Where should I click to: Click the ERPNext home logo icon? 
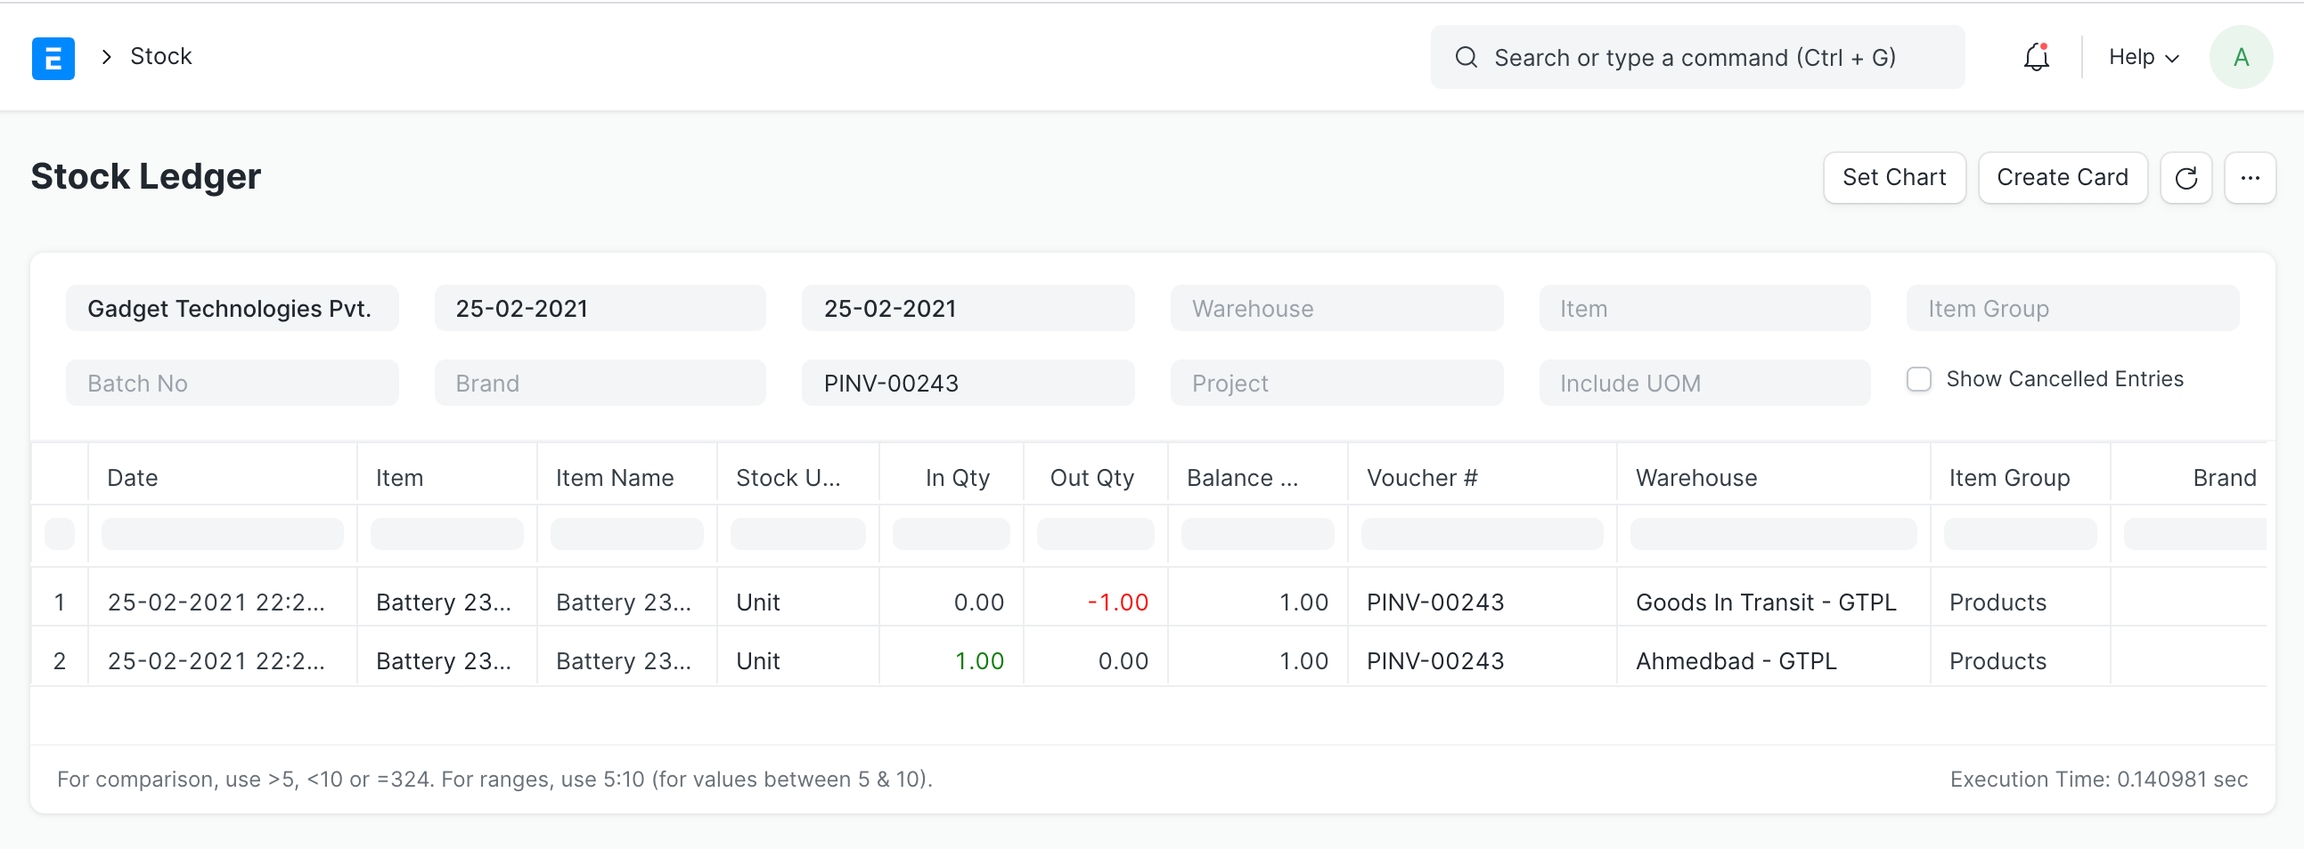point(53,58)
